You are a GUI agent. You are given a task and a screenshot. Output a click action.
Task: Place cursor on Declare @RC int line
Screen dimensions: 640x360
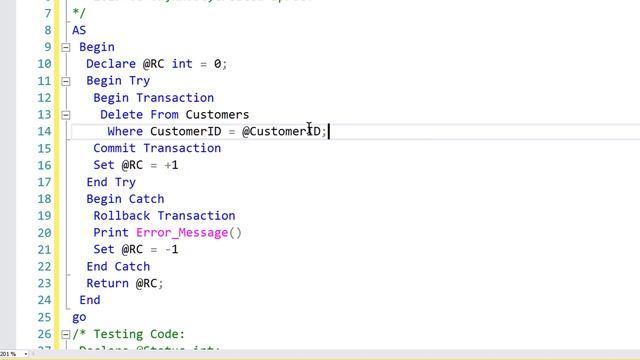coord(156,64)
